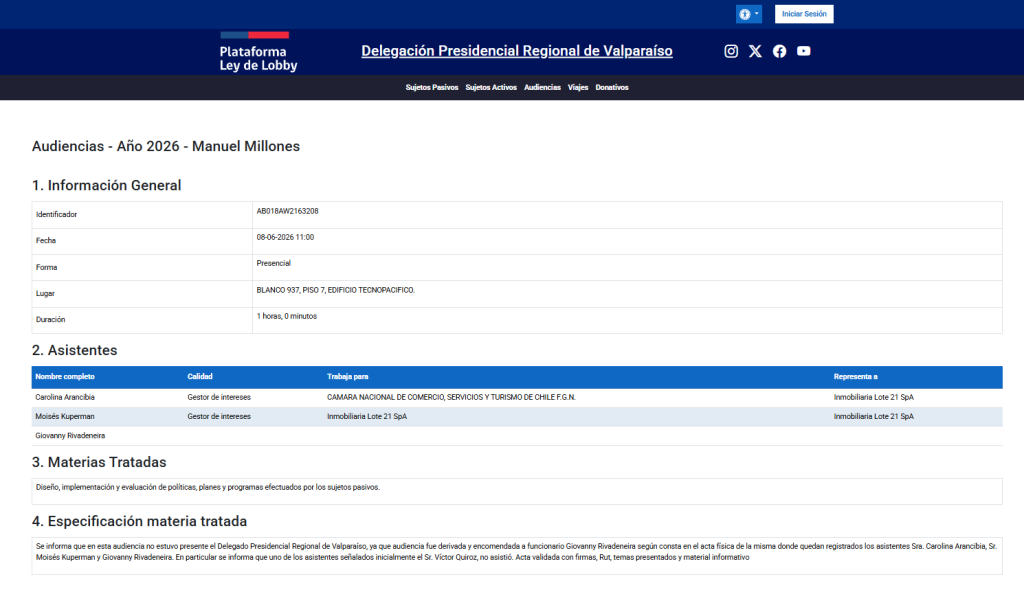Click CAMARA NACIONAL DE COMERCIO employer cell
Viewport: 1024px width, 601px height.
point(451,397)
